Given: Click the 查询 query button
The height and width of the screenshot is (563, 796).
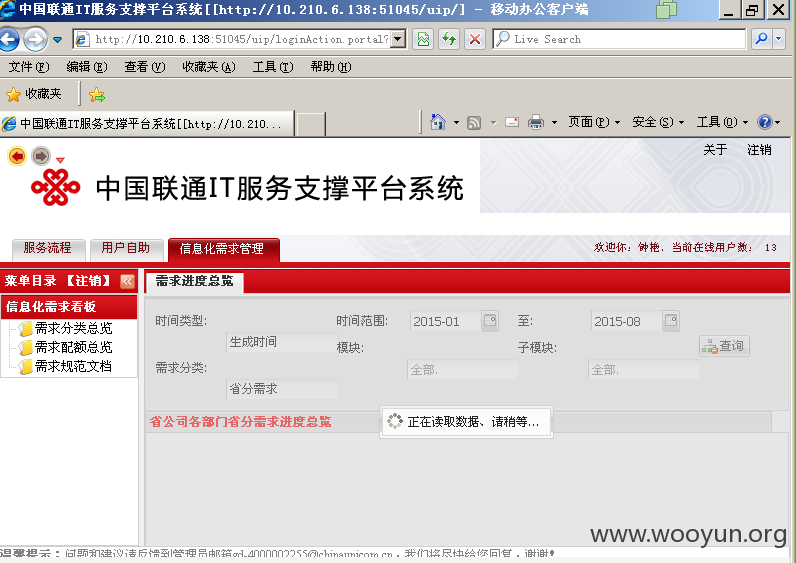Looking at the screenshot, I should coord(724,346).
